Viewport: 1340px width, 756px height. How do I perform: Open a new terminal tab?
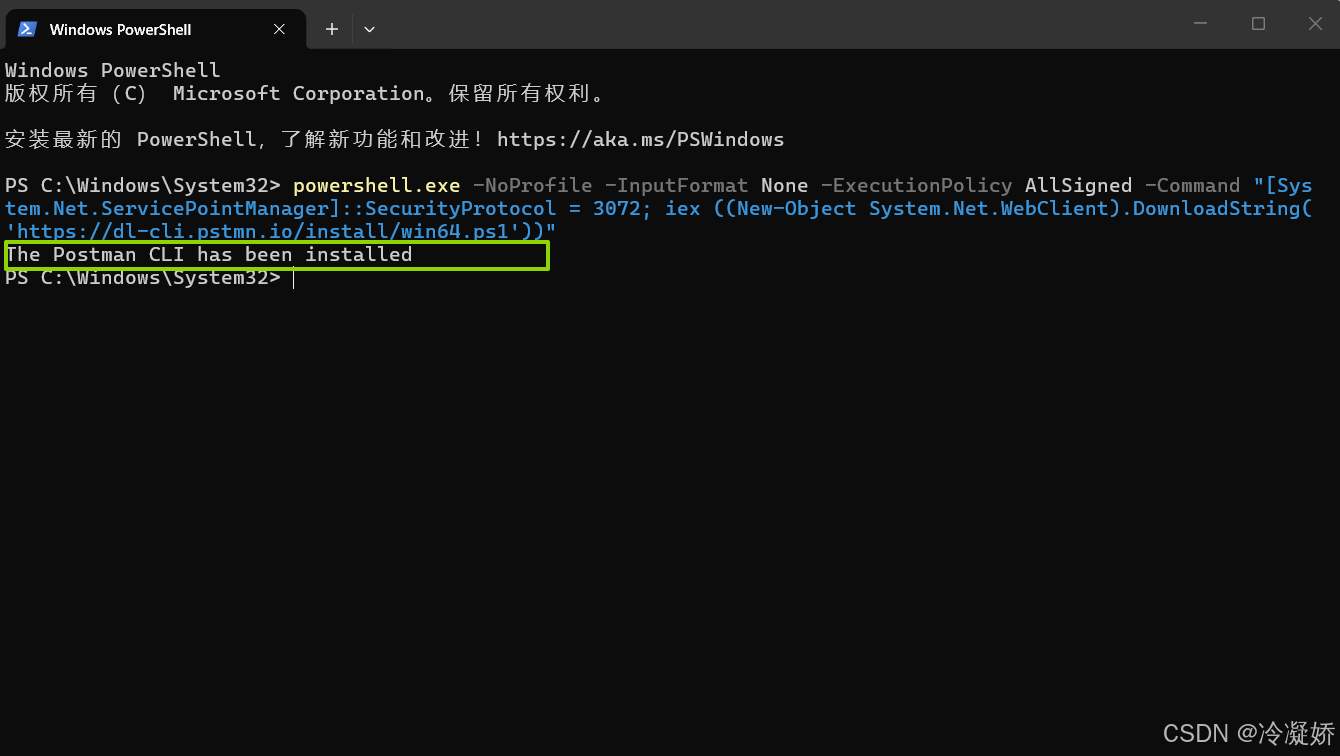click(x=332, y=29)
